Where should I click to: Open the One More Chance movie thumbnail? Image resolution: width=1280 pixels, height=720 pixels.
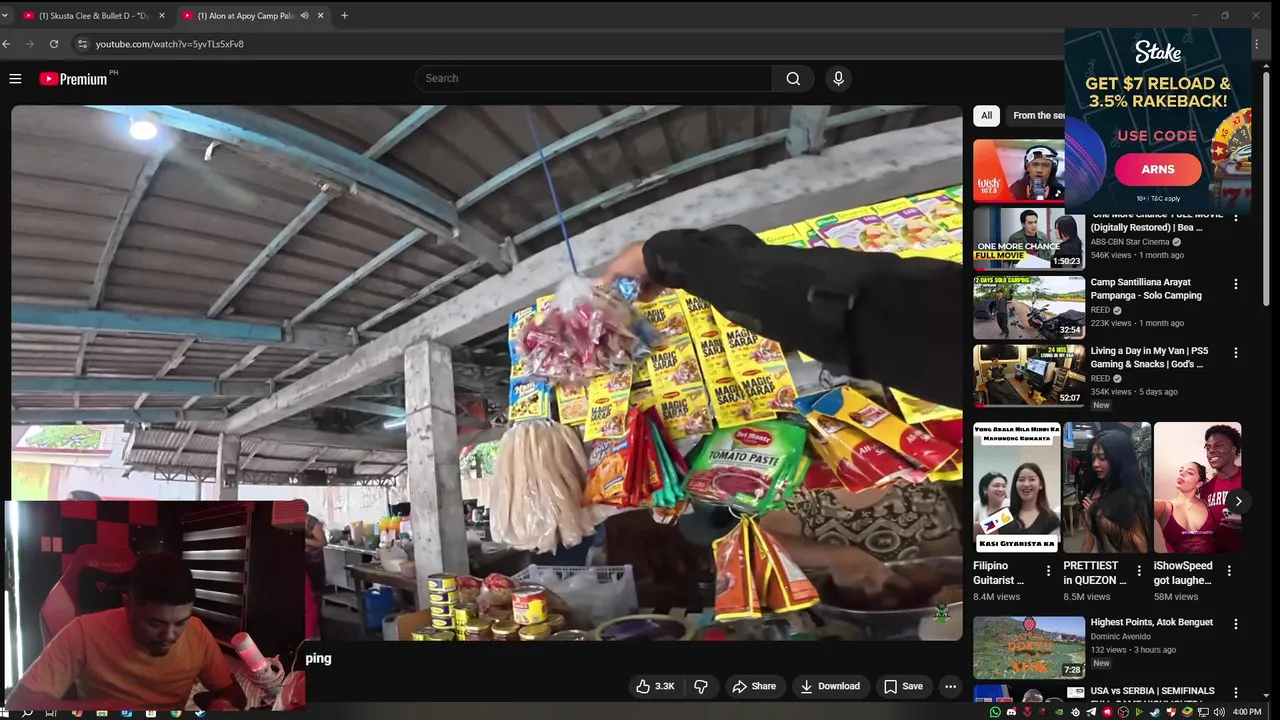tap(1029, 239)
